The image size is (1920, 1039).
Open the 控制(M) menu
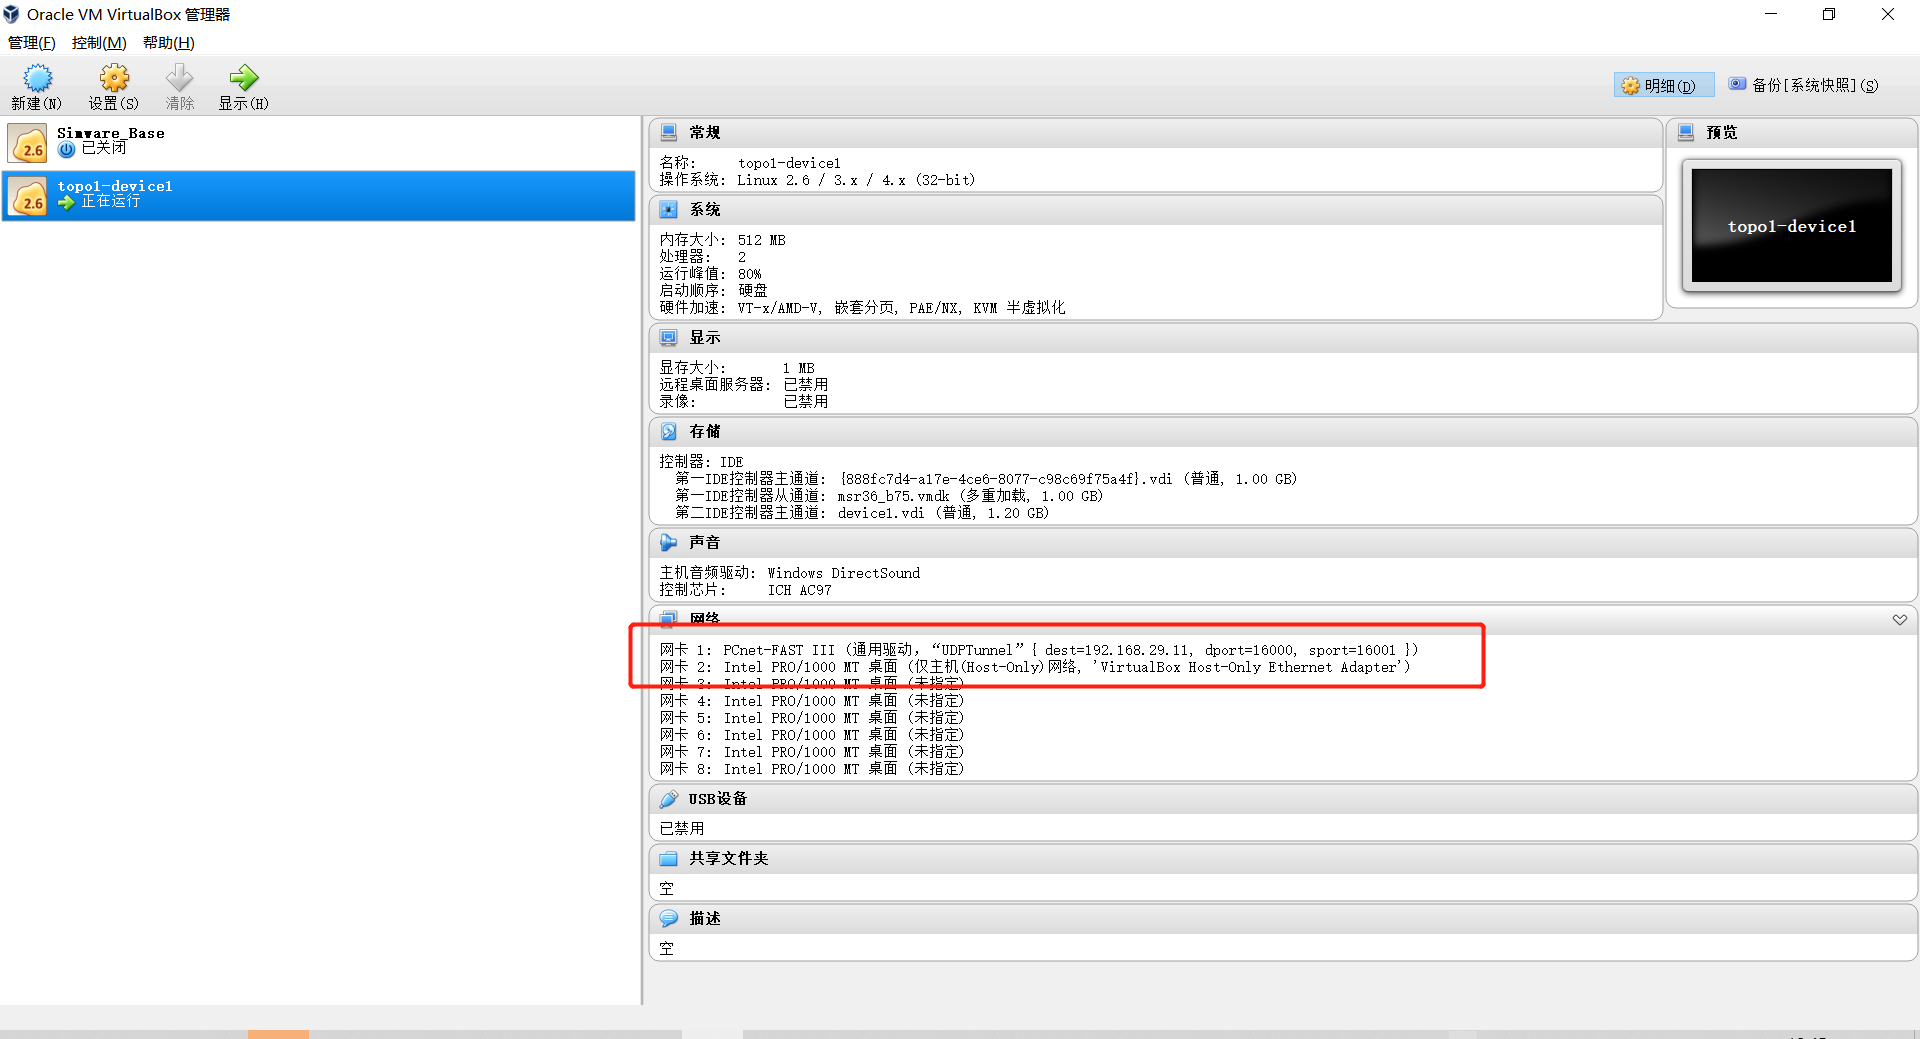(99, 42)
